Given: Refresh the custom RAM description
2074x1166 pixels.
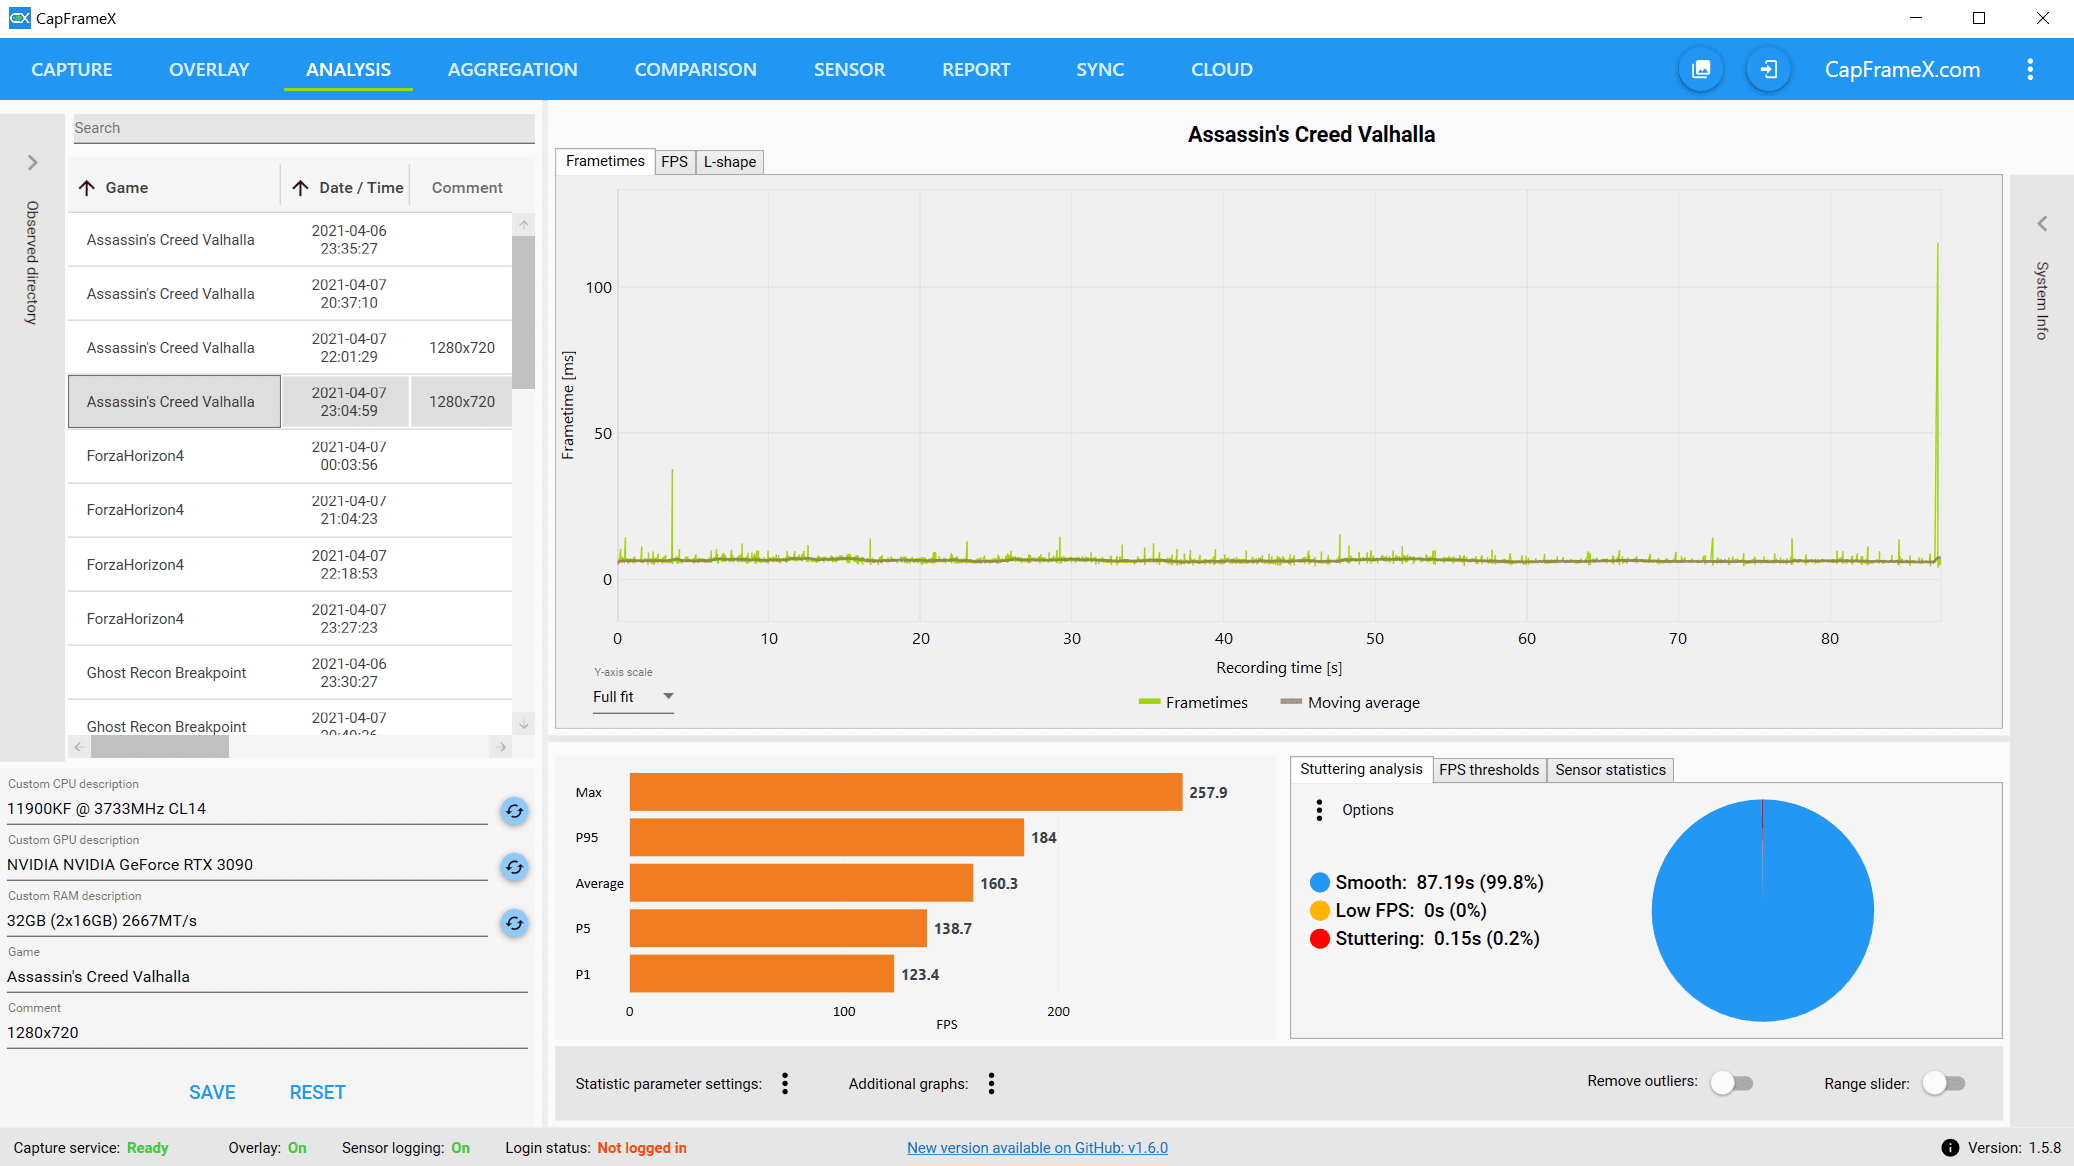Looking at the screenshot, I should 514,923.
